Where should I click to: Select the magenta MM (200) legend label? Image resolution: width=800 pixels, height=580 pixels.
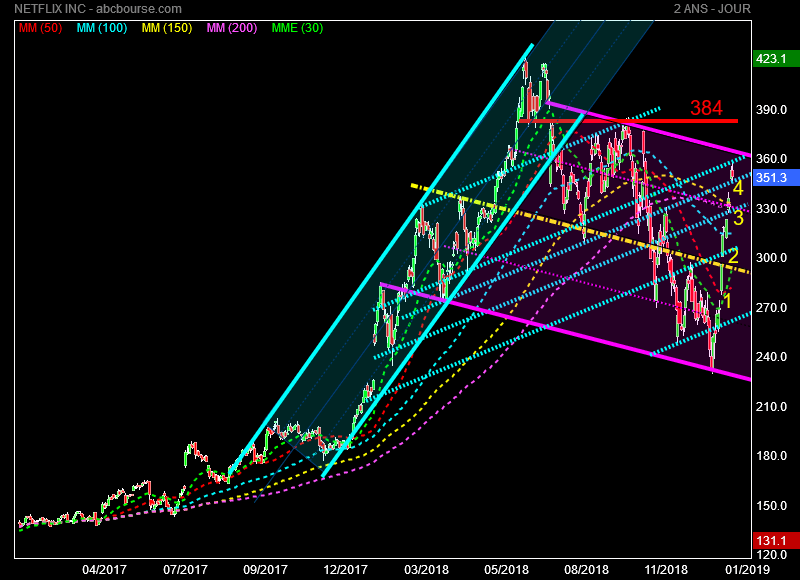tap(232, 28)
